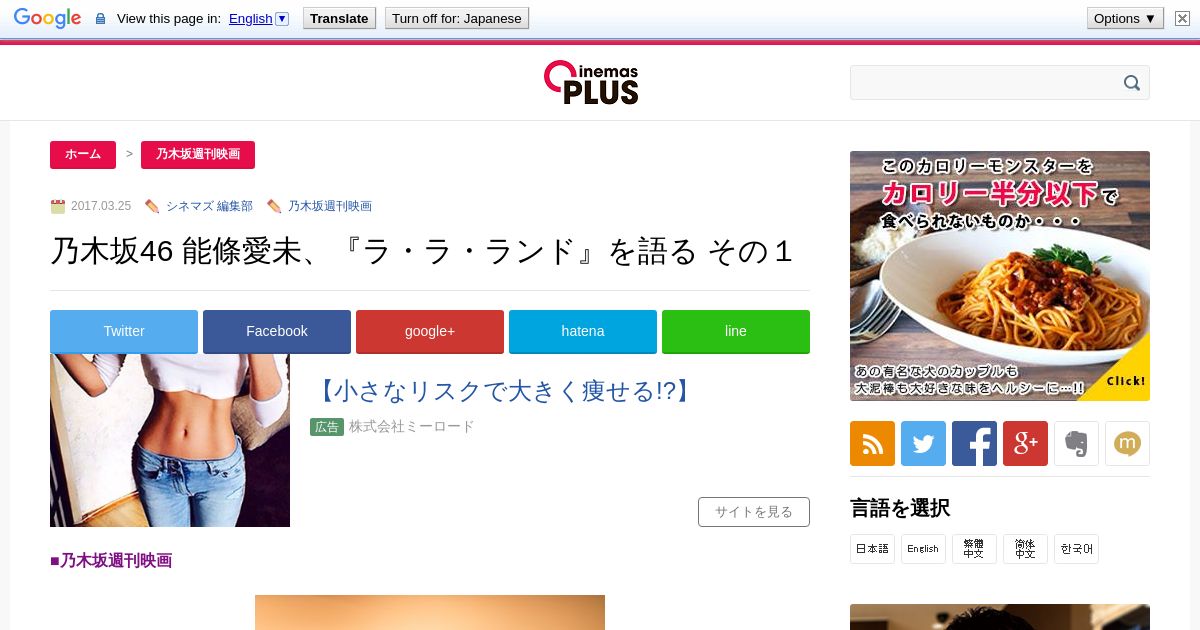Image resolution: width=1200 pixels, height=630 pixels.
Task: Select 繁體中文 language option
Action: click(x=974, y=549)
